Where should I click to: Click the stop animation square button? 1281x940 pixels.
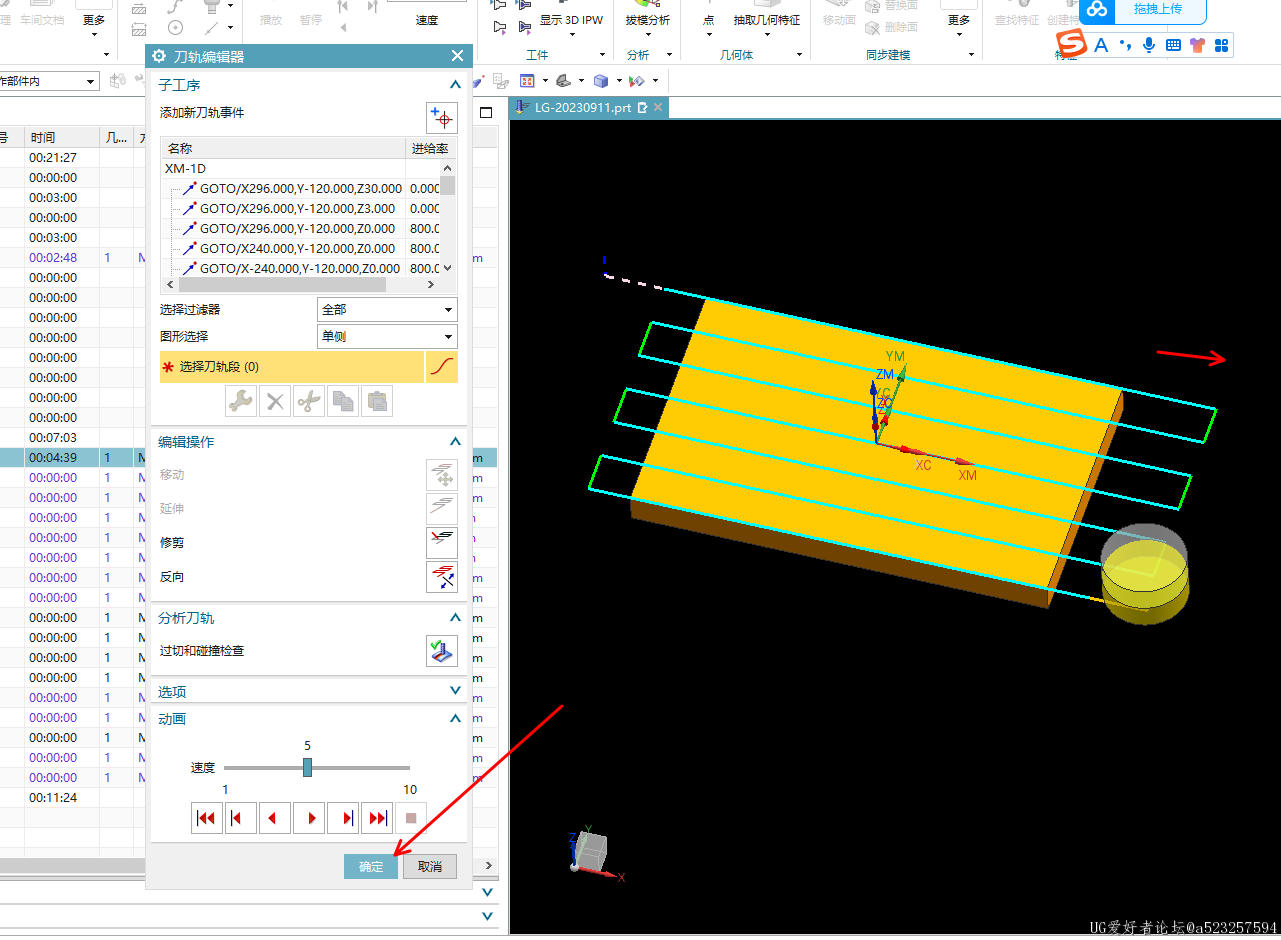click(x=411, y=818)
